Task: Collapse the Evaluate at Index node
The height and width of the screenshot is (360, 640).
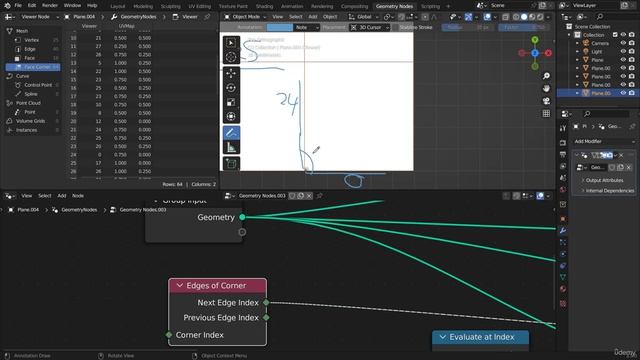Action: point(442,337)
